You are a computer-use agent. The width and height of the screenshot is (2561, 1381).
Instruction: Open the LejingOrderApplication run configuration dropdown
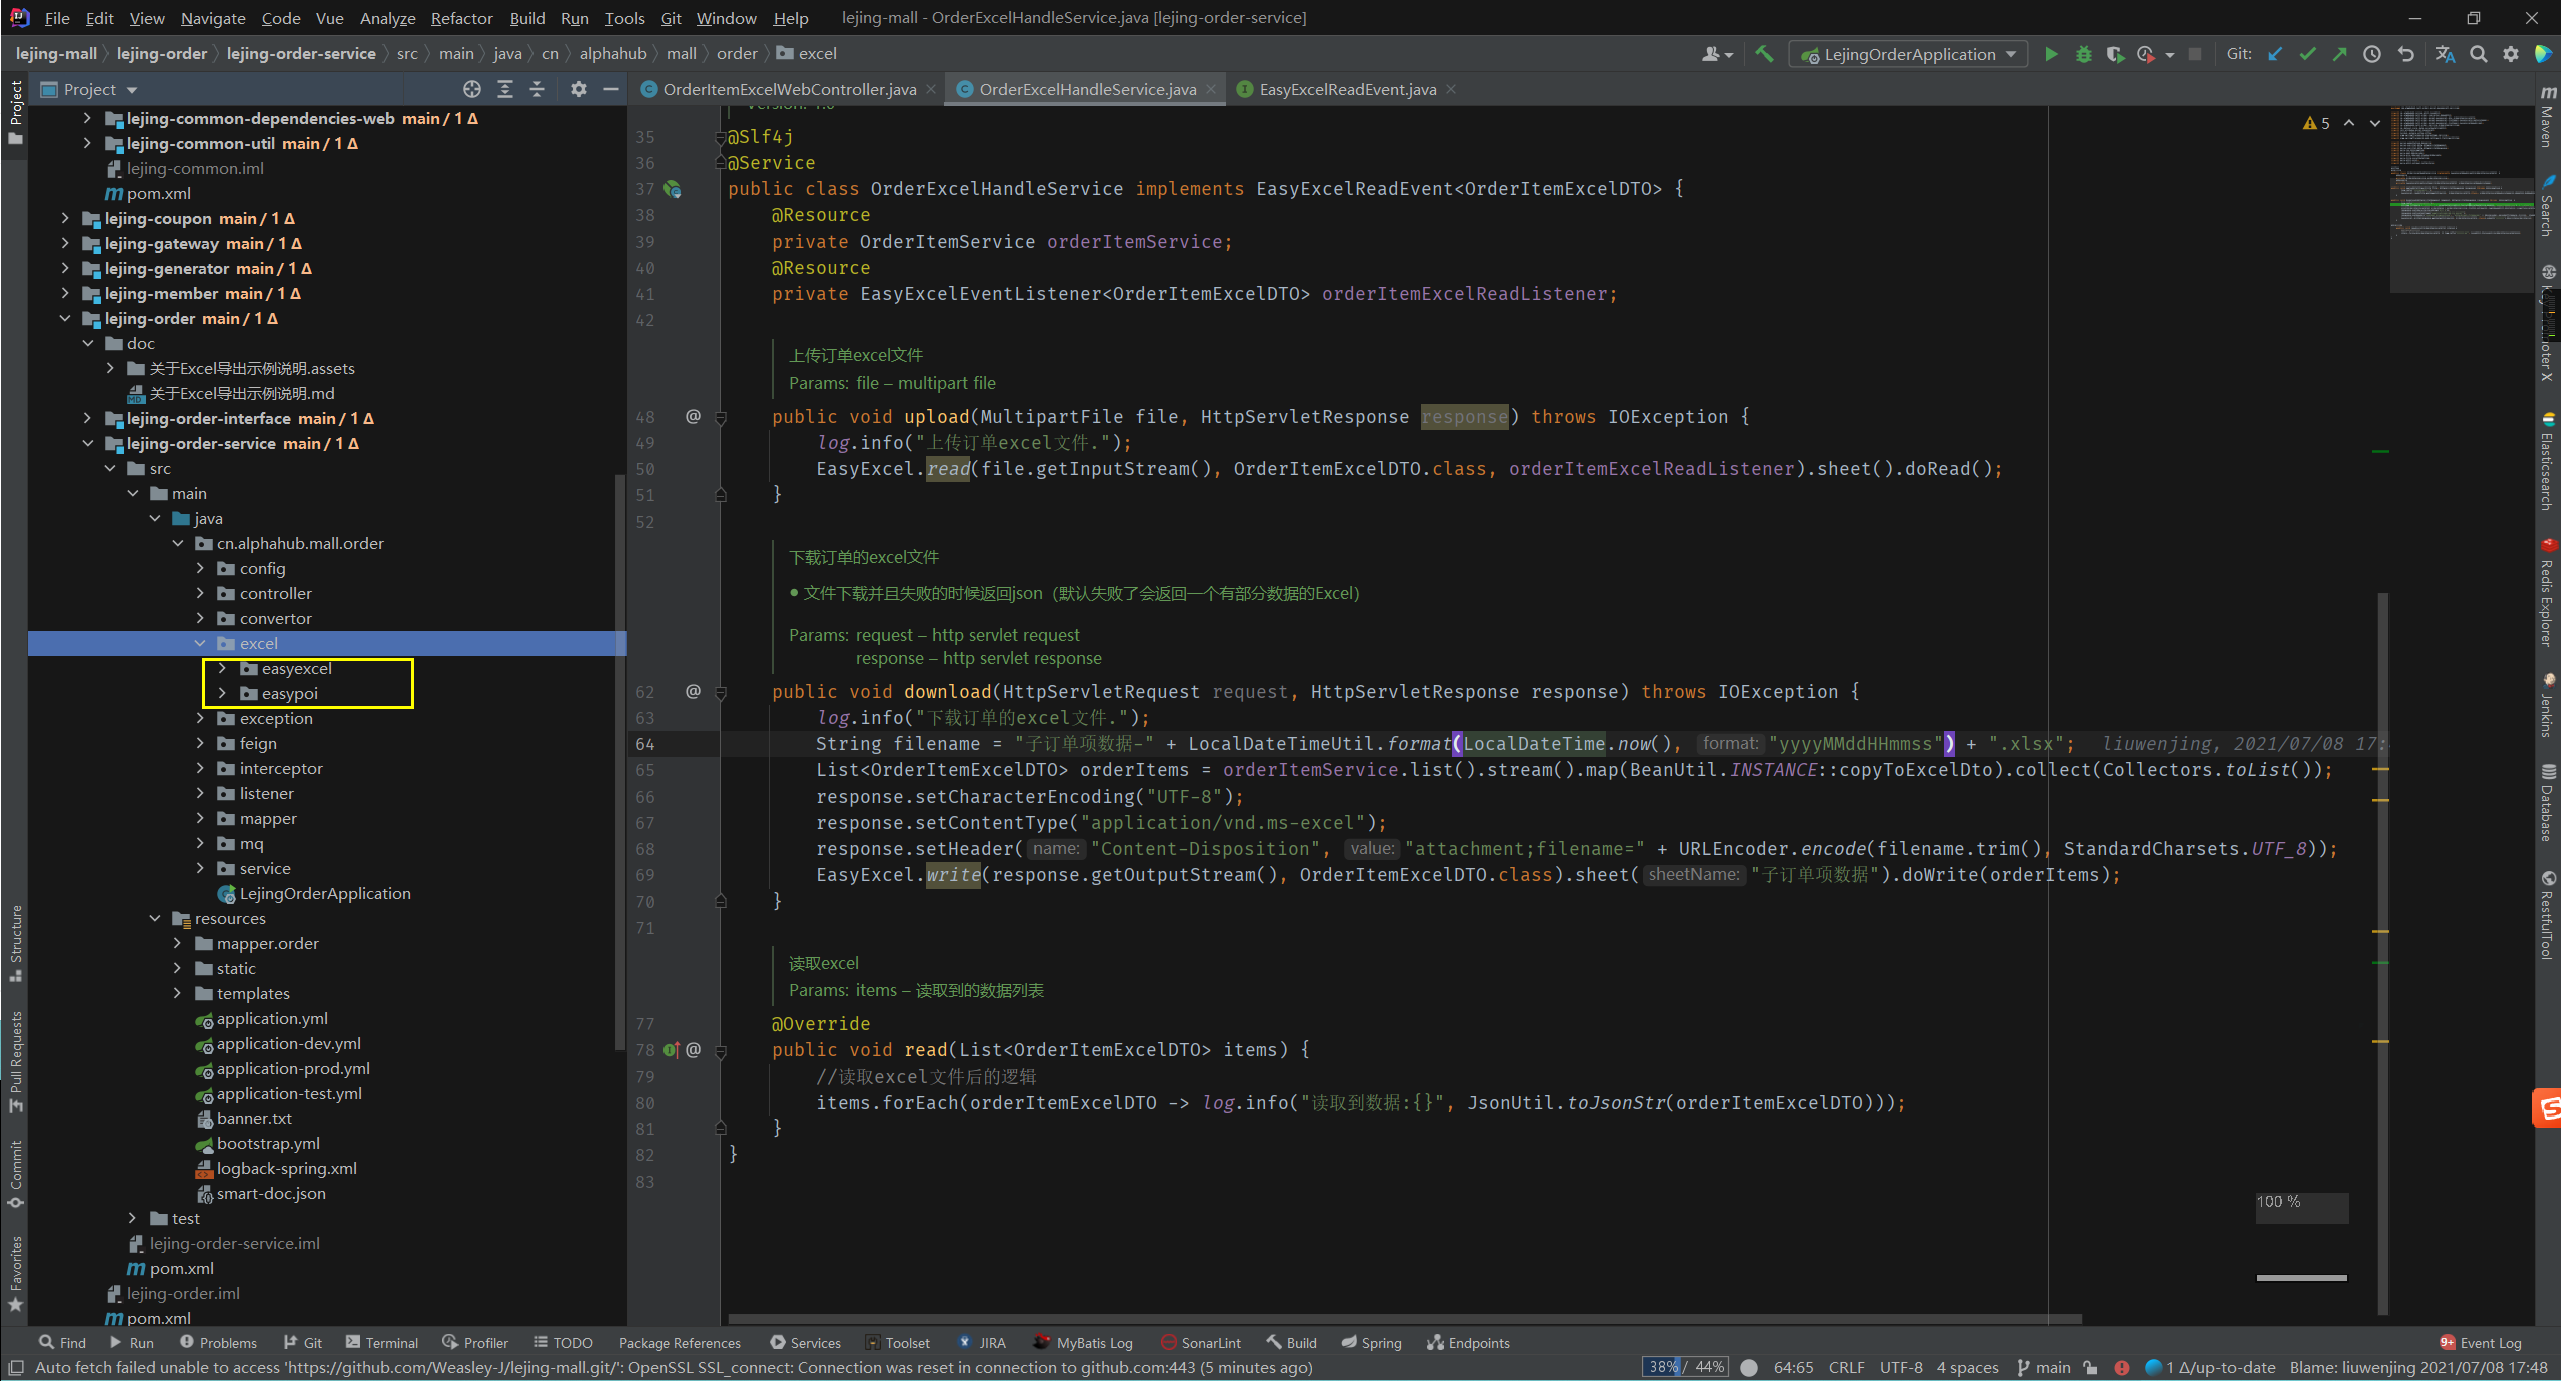point(1908,54)
